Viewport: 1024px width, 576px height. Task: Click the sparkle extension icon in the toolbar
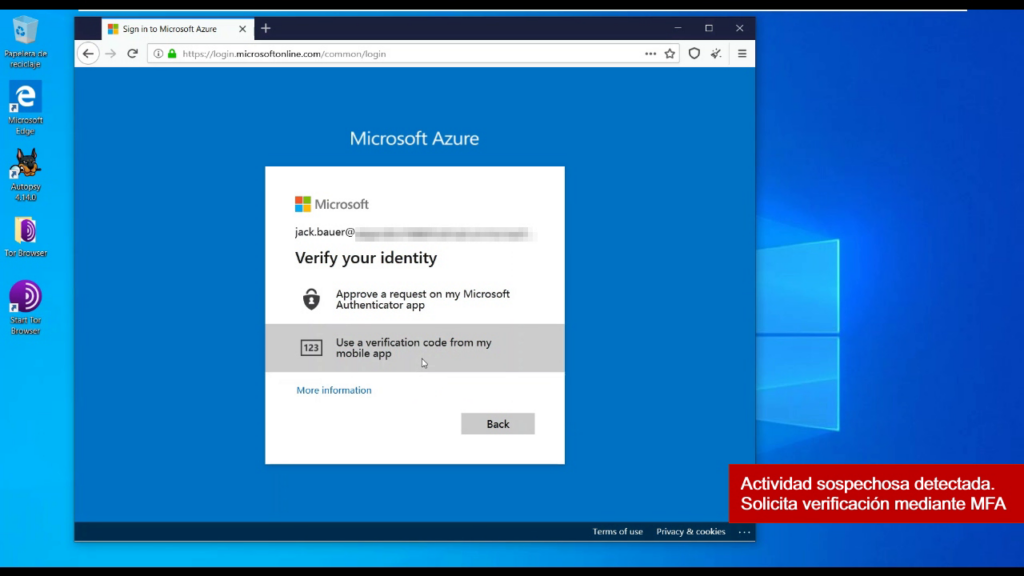tap(716, 54)
